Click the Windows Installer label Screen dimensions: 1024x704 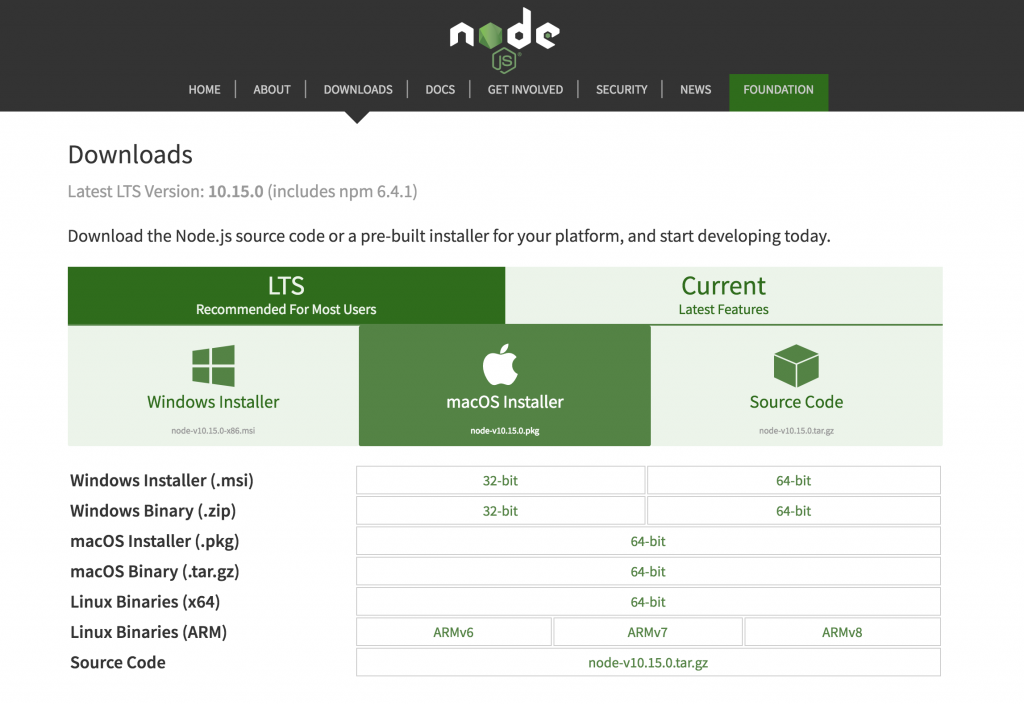(x=213, y=402)
